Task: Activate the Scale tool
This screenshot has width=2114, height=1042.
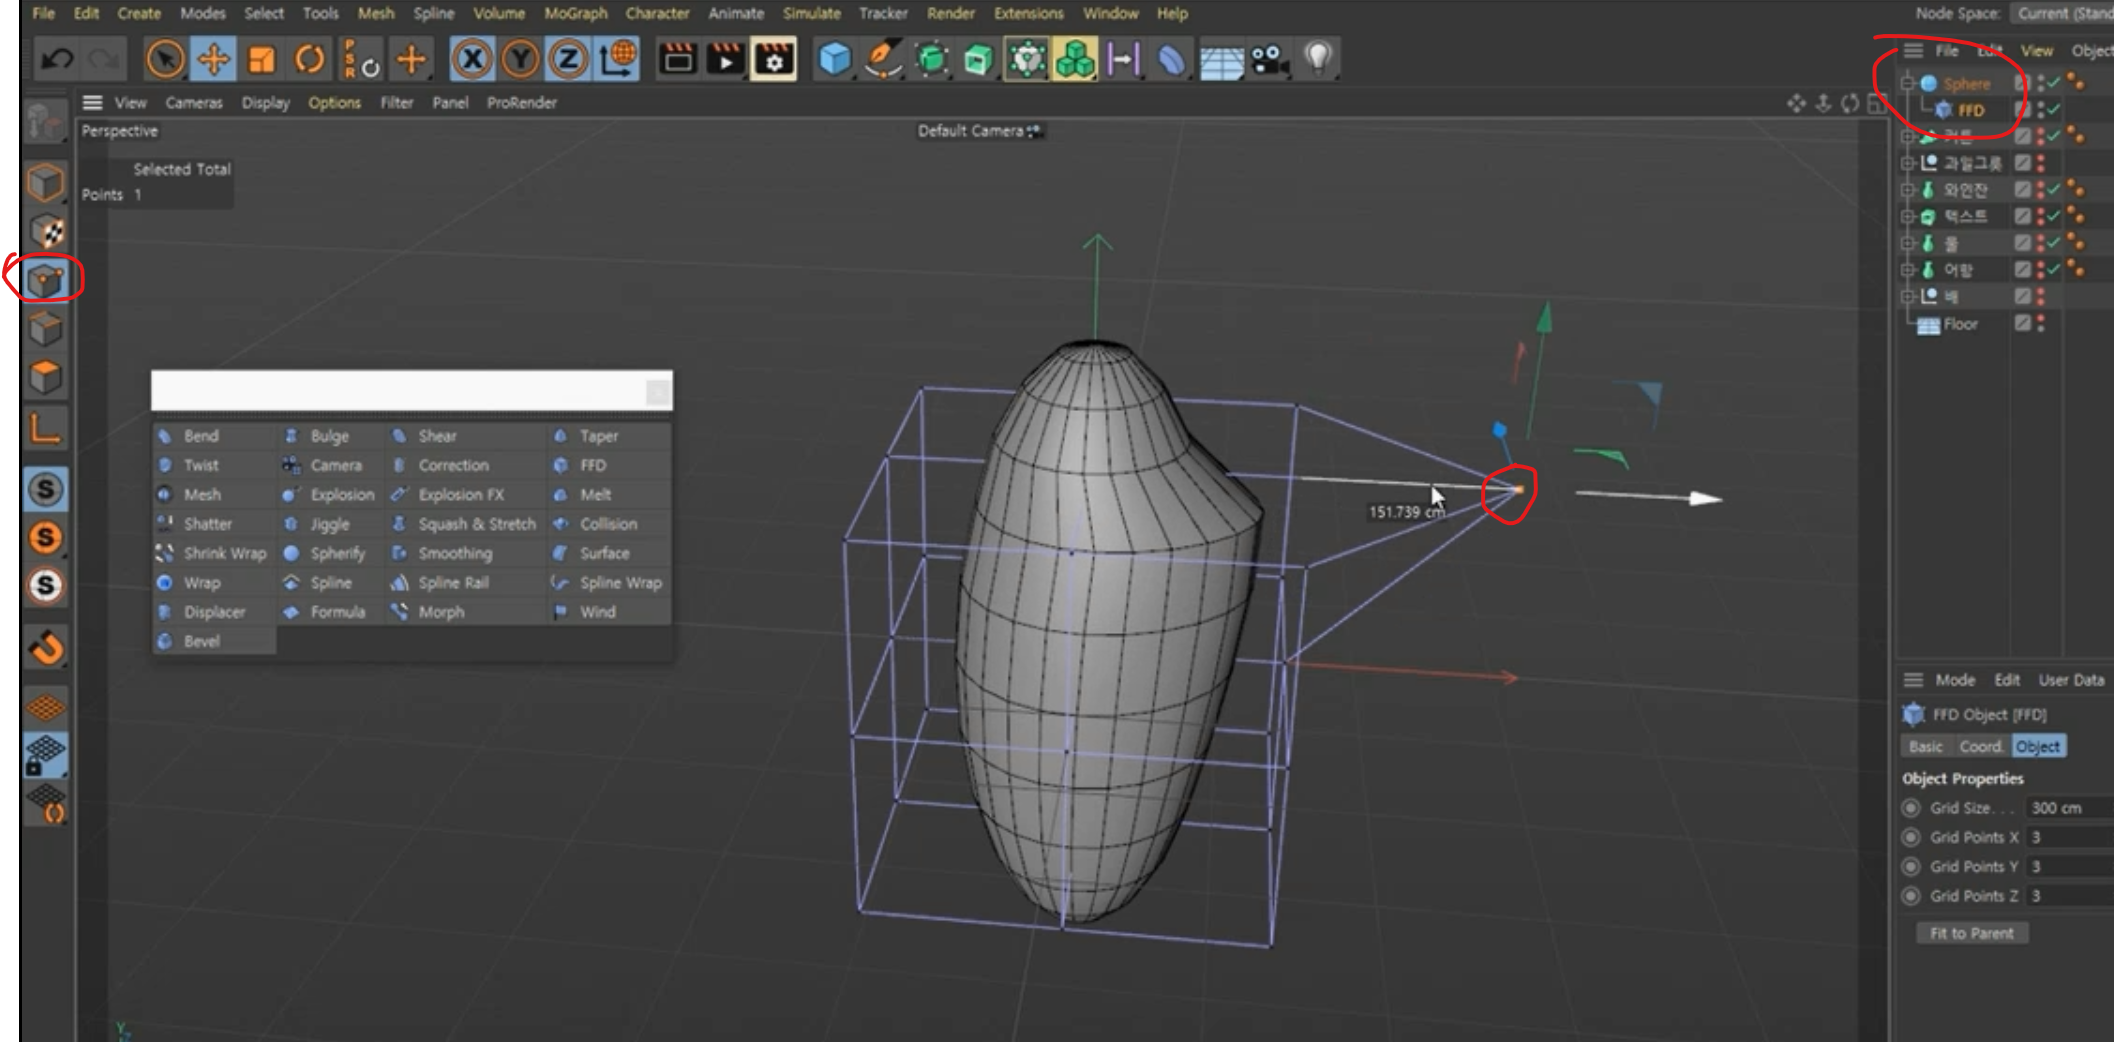Action: pyautogui.click(x=261, y=60)
